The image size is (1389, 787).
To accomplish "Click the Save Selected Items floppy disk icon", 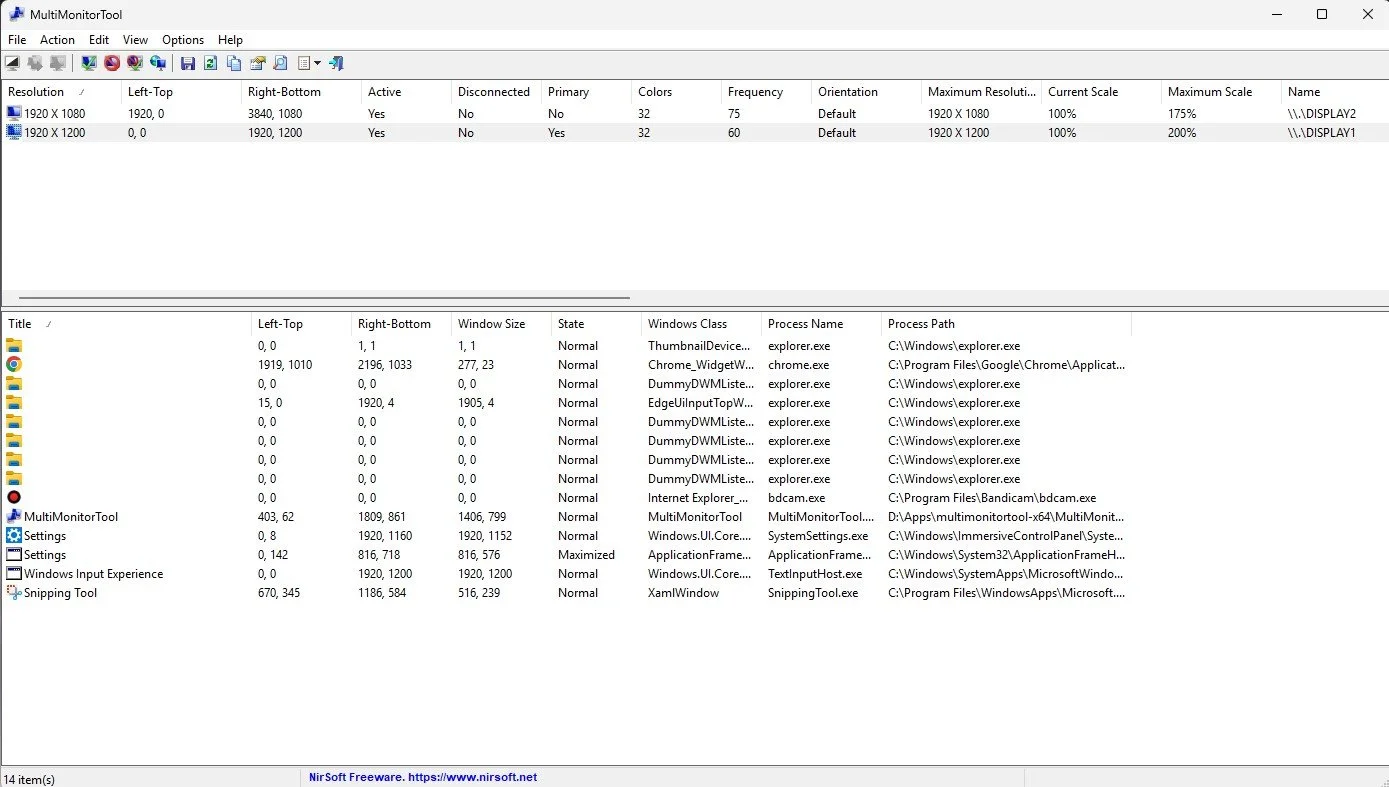I will pos(188,62).
